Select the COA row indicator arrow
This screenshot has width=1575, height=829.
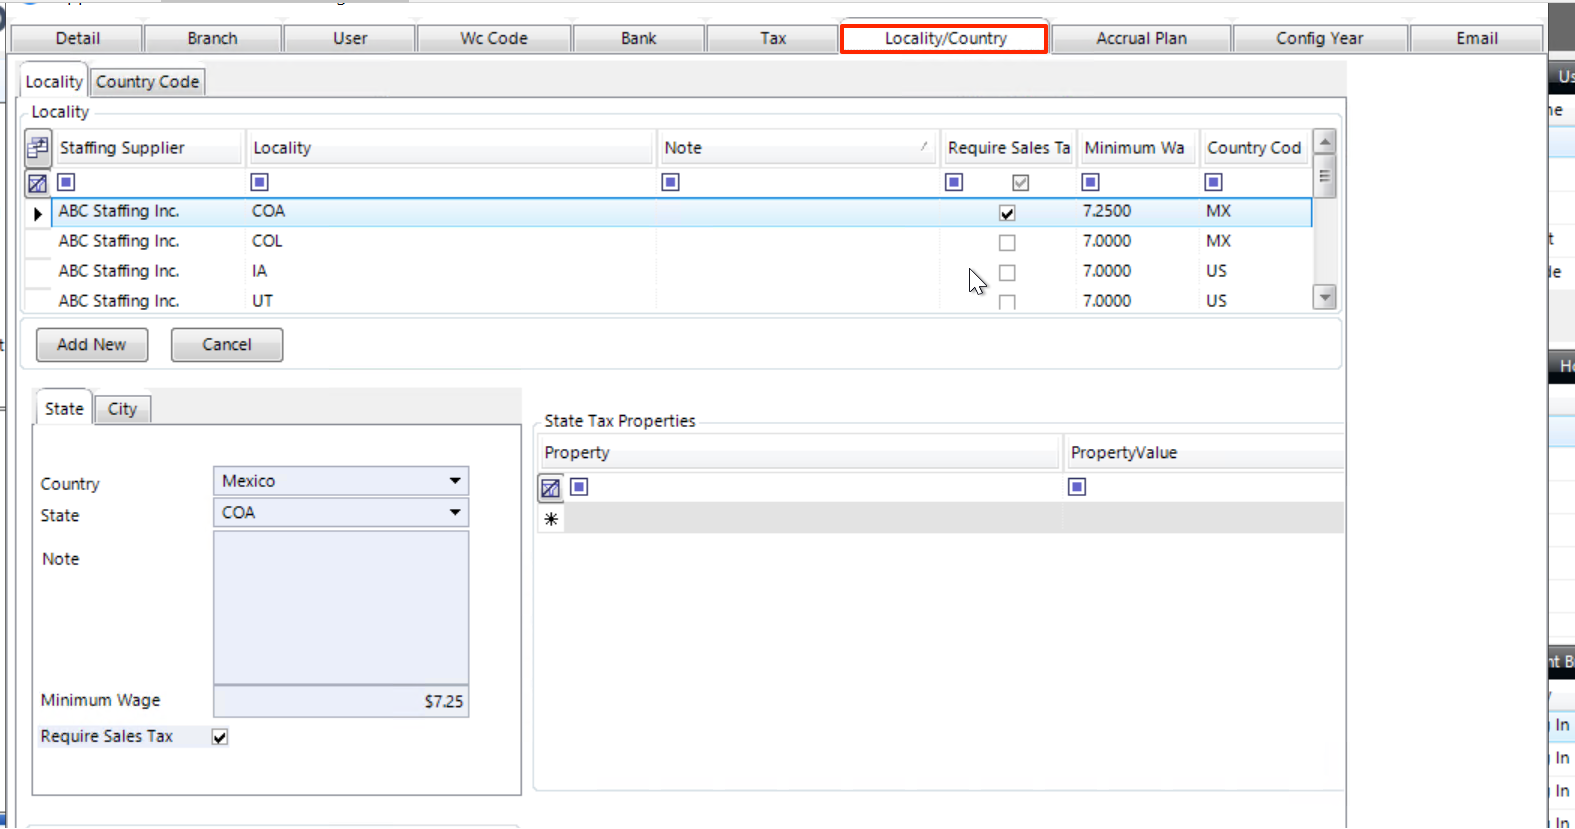click(38, 213)
